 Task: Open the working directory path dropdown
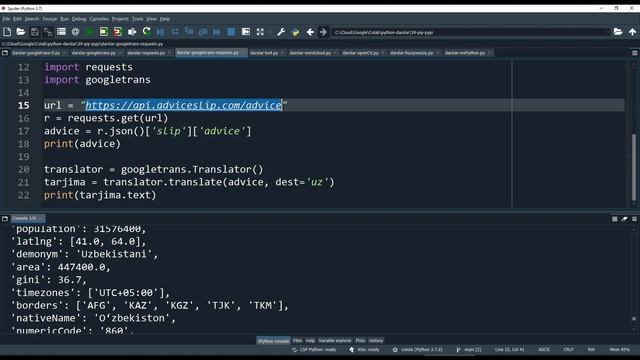click(x=608, y=32)
